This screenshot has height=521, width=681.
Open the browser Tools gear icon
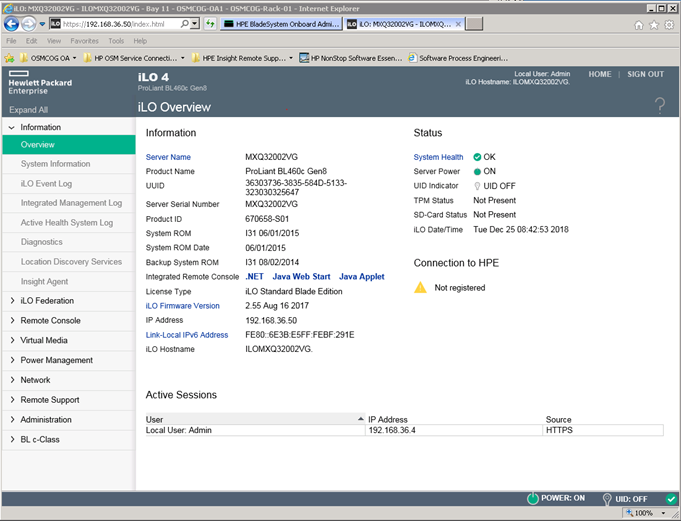pos(669,25)
